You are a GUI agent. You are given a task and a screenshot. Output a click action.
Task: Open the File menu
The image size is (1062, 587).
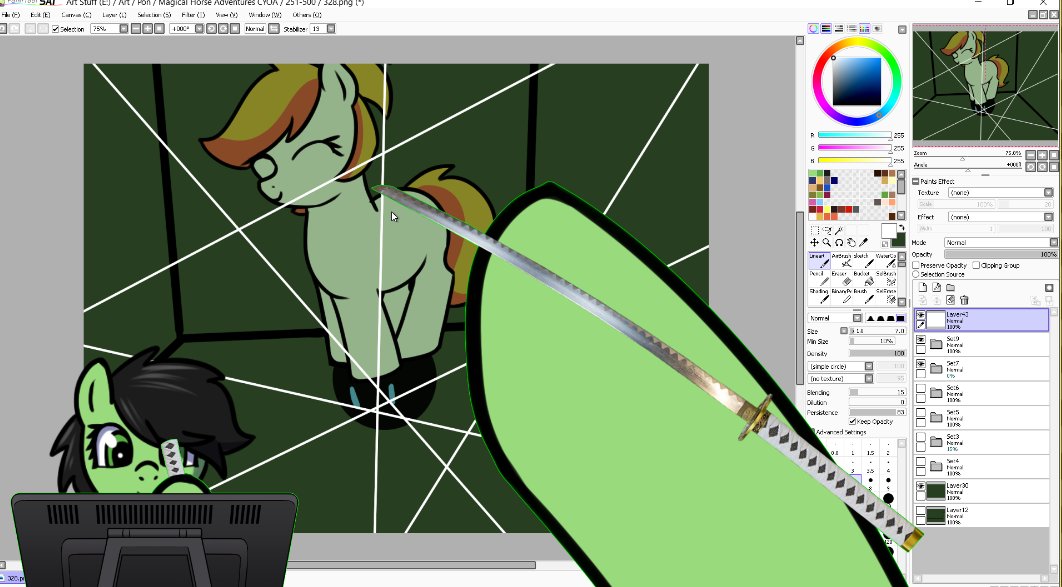click(11, 15)
